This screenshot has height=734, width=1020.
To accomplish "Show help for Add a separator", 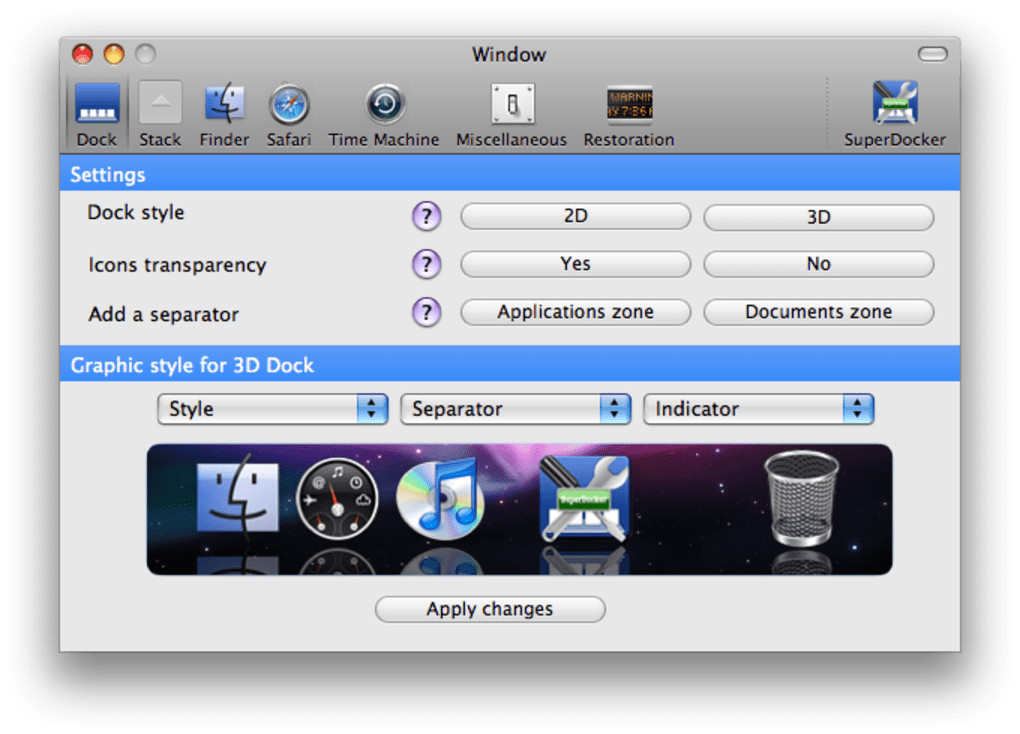I will coord(427,312).
